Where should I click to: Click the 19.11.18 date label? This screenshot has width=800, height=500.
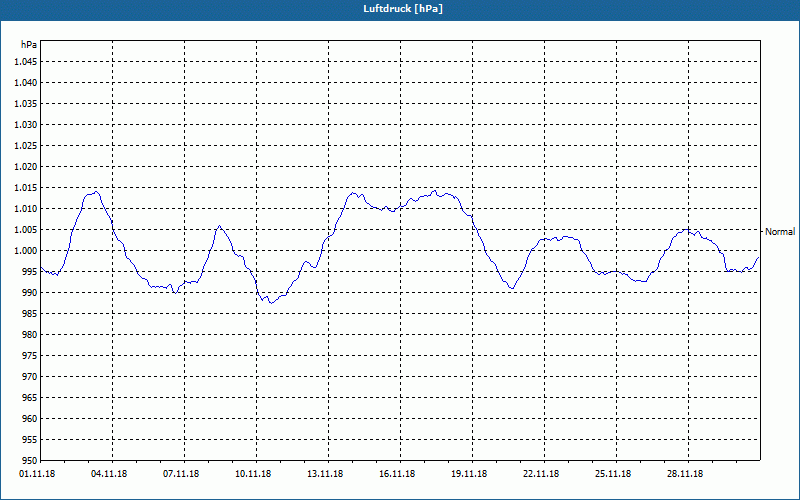pyautogui.click(x=469, y=474)
